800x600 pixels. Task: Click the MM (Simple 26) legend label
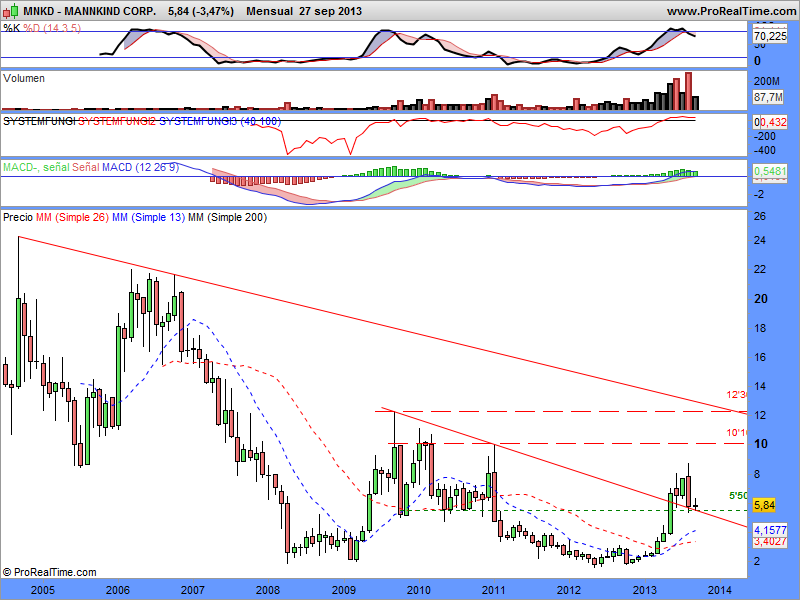pos(72,217)
